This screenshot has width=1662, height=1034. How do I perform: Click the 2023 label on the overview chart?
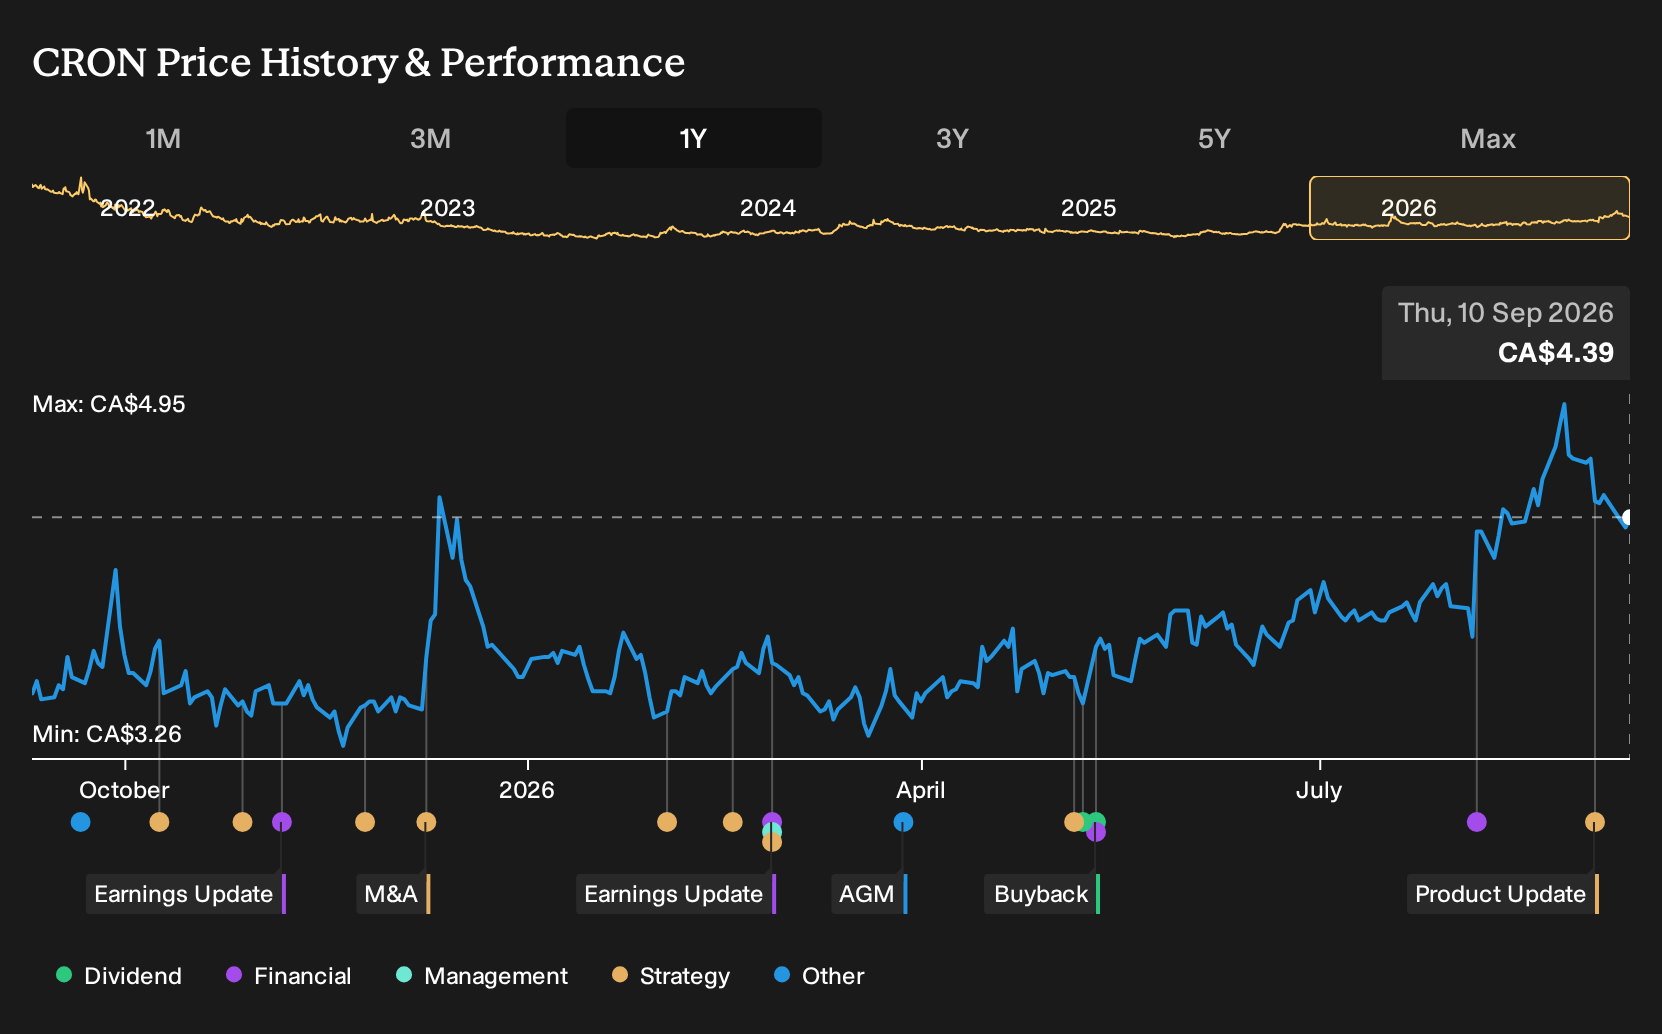pos(447,208)
